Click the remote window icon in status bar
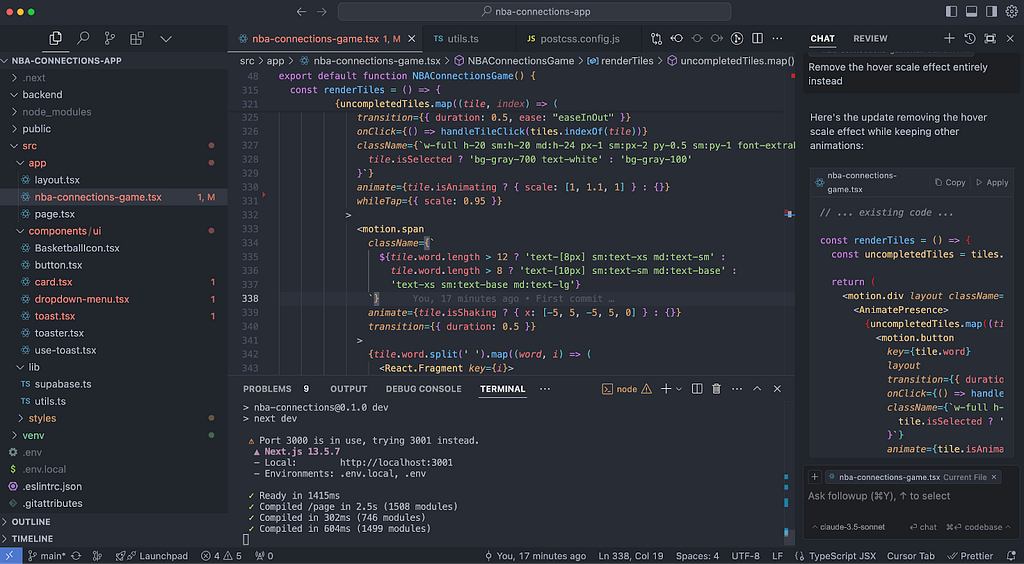 coord(9,556)
